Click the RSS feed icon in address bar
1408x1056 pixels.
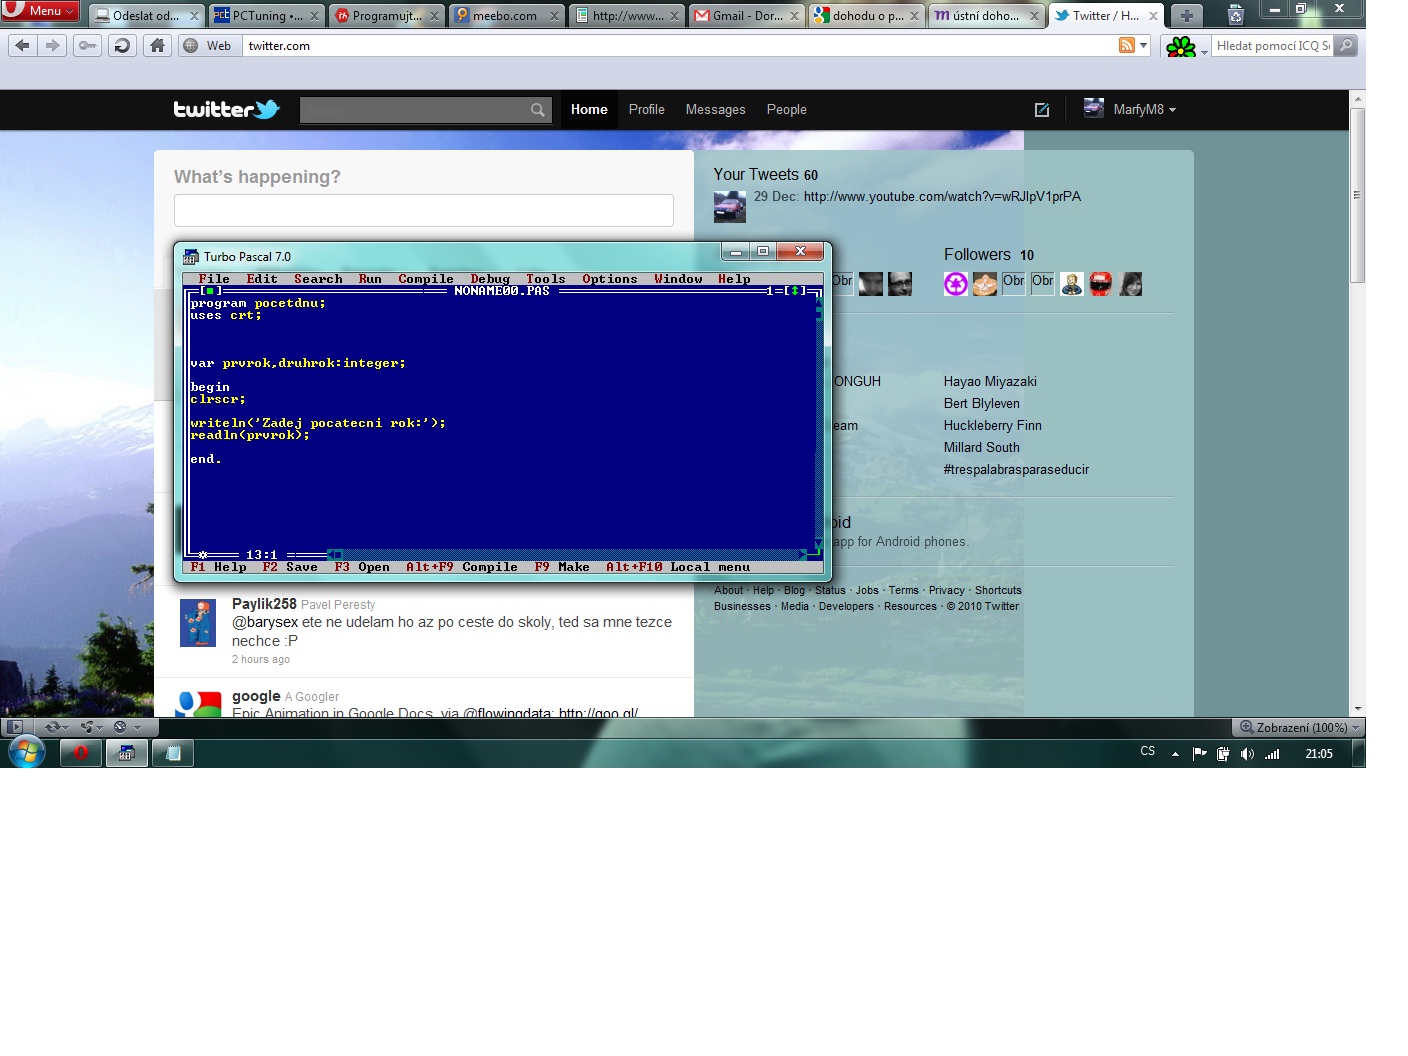point(1127,46)
